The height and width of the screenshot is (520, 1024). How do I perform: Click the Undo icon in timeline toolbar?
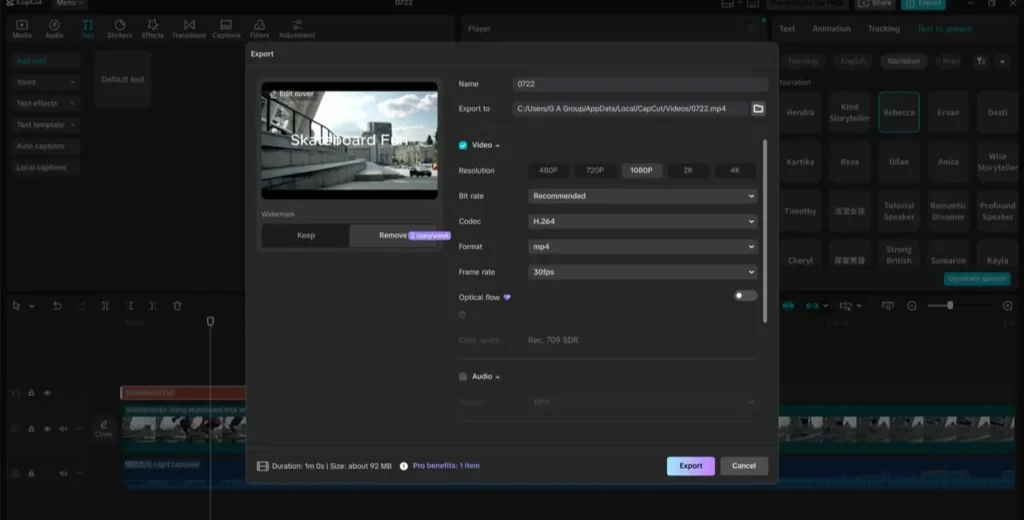pyautogui.click(x=57, y=306)
